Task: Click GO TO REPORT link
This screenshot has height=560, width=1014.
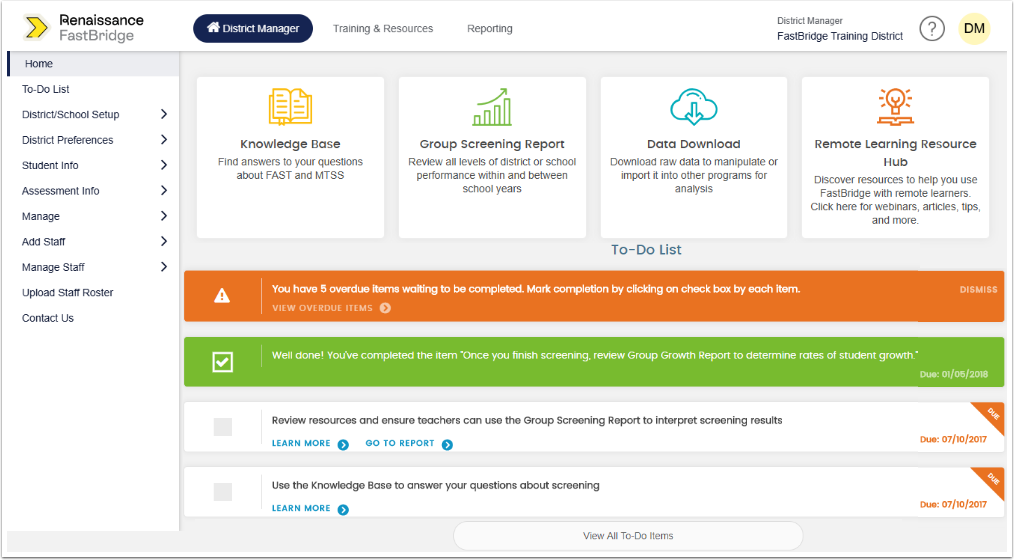Action: coord(400,444)
